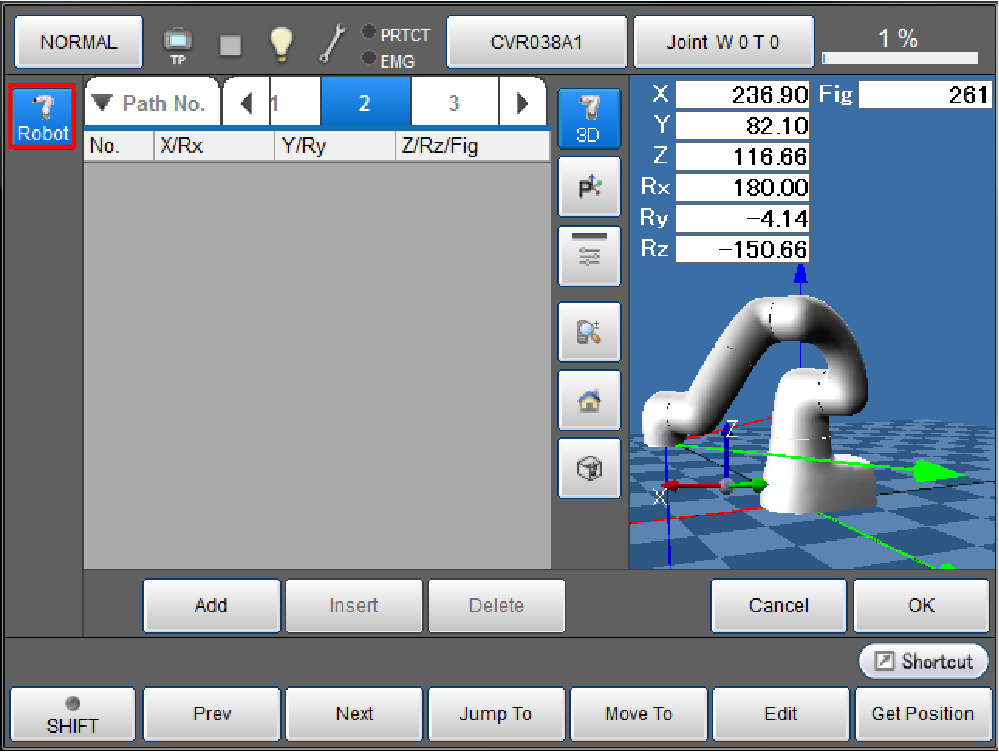This screenshot has width=999, height=752.
Task: Click the Robot icon button
Action: point(43,116)
